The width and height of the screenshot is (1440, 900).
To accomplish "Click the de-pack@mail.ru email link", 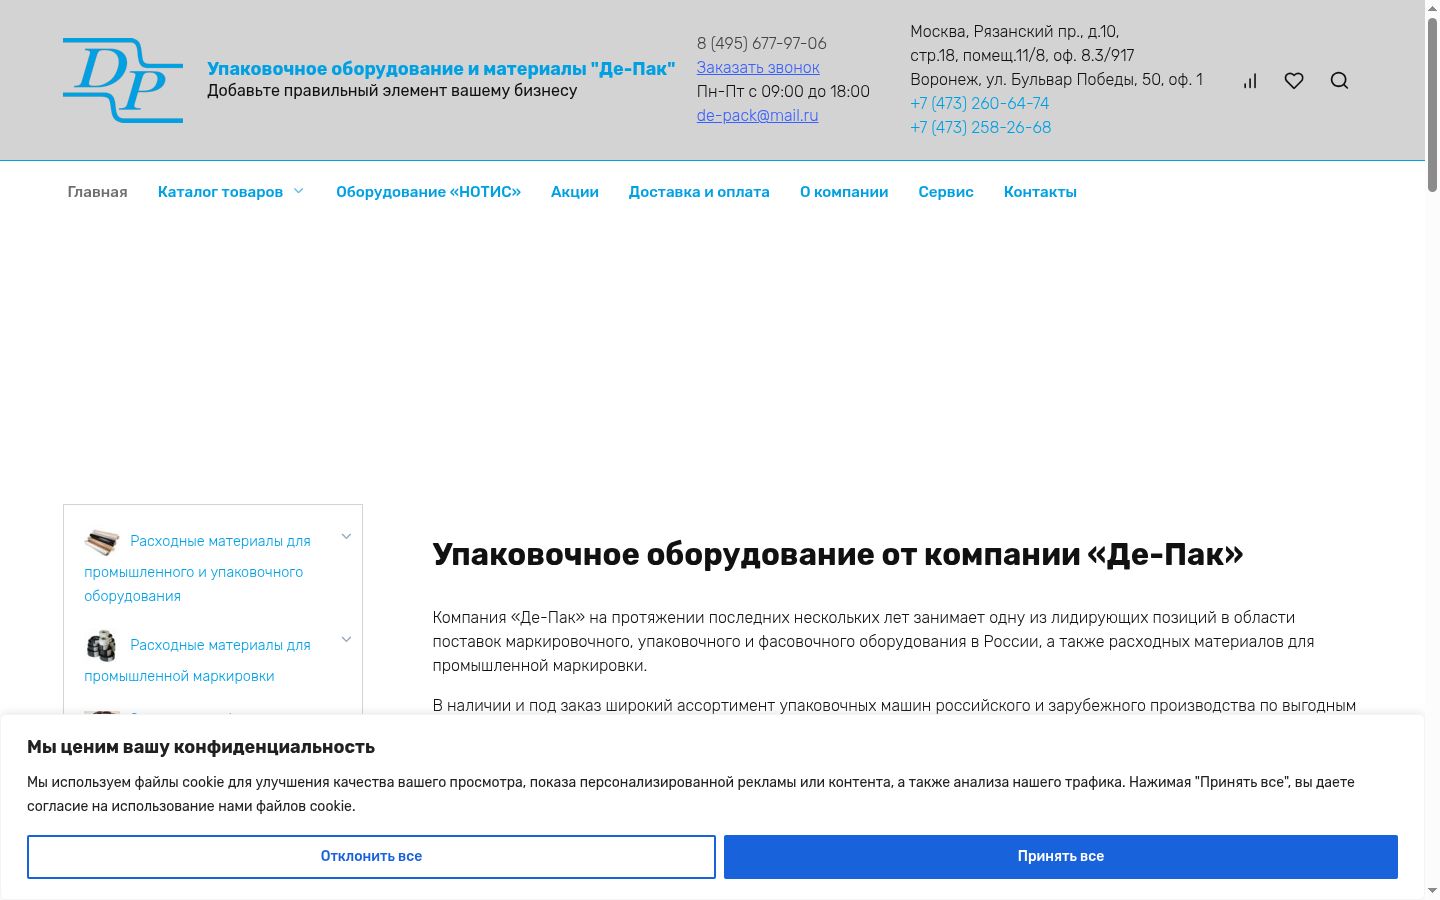I will coord(757,115).
